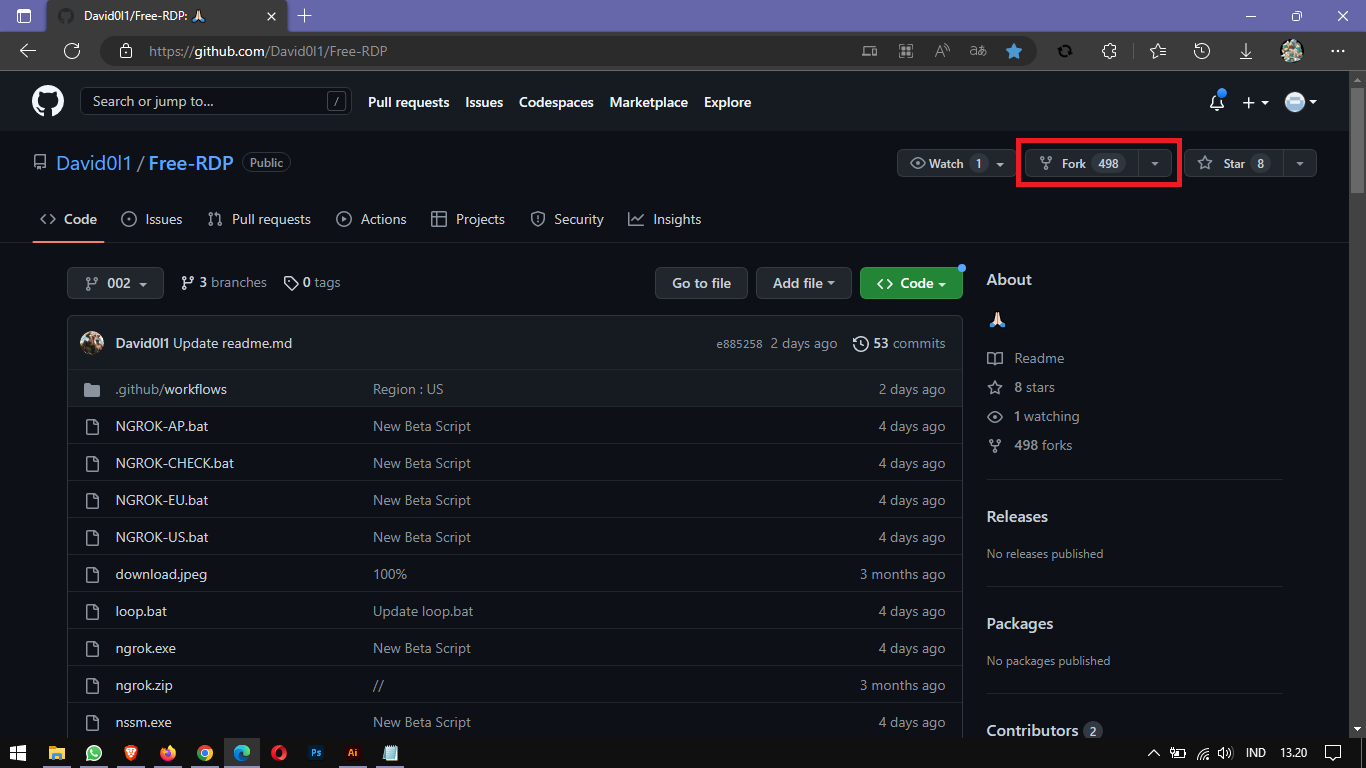The image size is (1366, 768).
Task: Click the GitHub Octocat logo
Action: pos(48,102)
